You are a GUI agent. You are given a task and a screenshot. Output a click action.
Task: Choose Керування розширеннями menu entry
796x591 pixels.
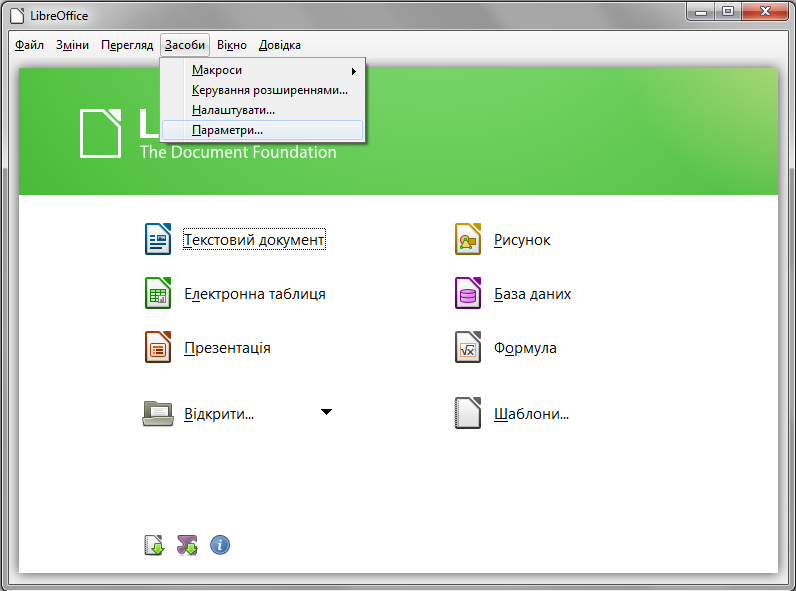click(262, 90)
